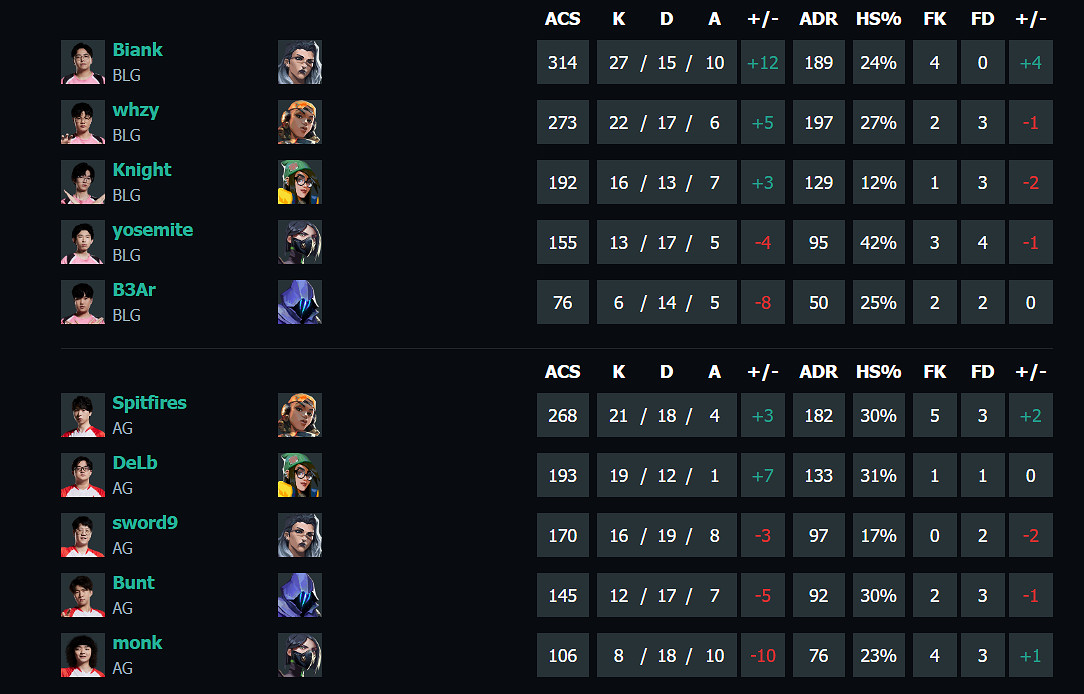The height and width of the screenshot is (694, 1084).
Task: Click Spitfires' player photo
Action: (x=83, y=415)
